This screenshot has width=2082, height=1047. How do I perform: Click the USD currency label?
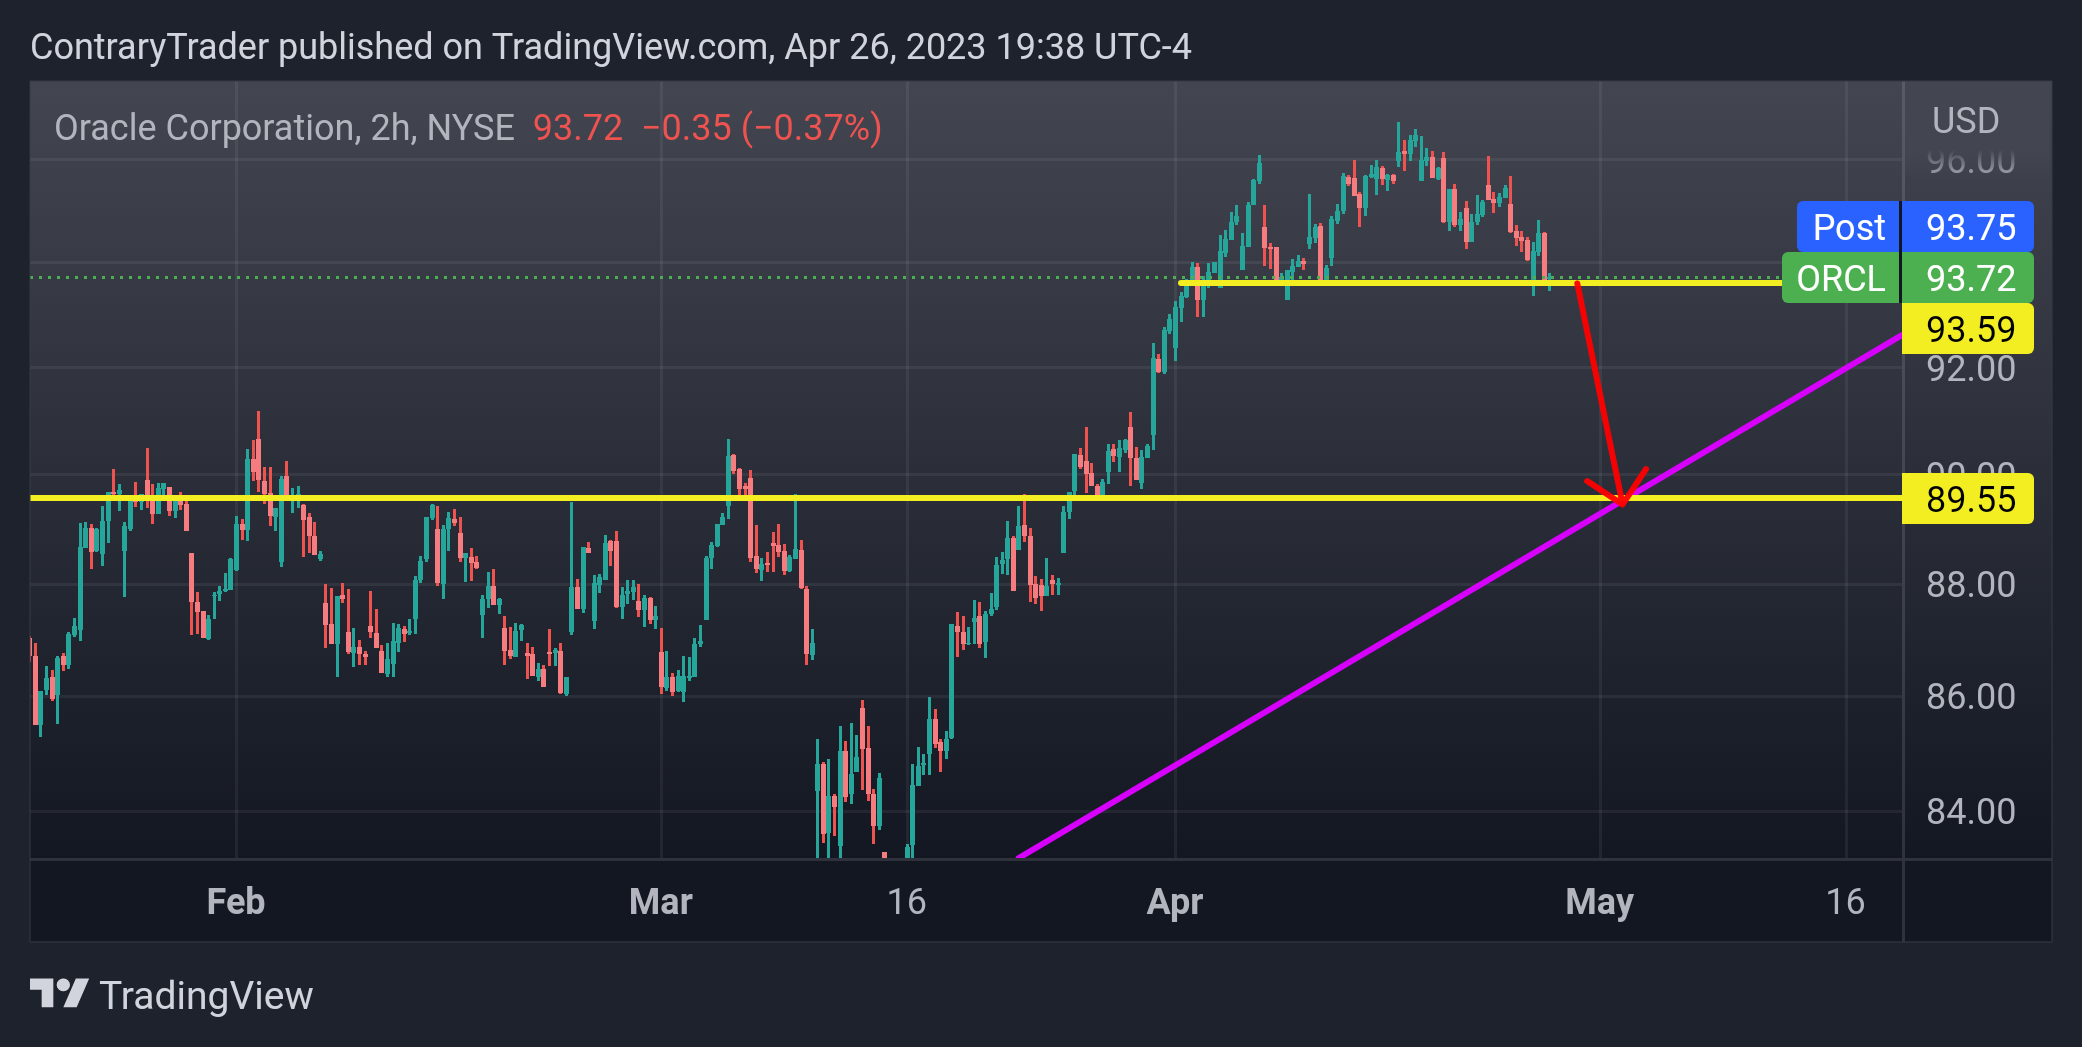coord(1965,121)
